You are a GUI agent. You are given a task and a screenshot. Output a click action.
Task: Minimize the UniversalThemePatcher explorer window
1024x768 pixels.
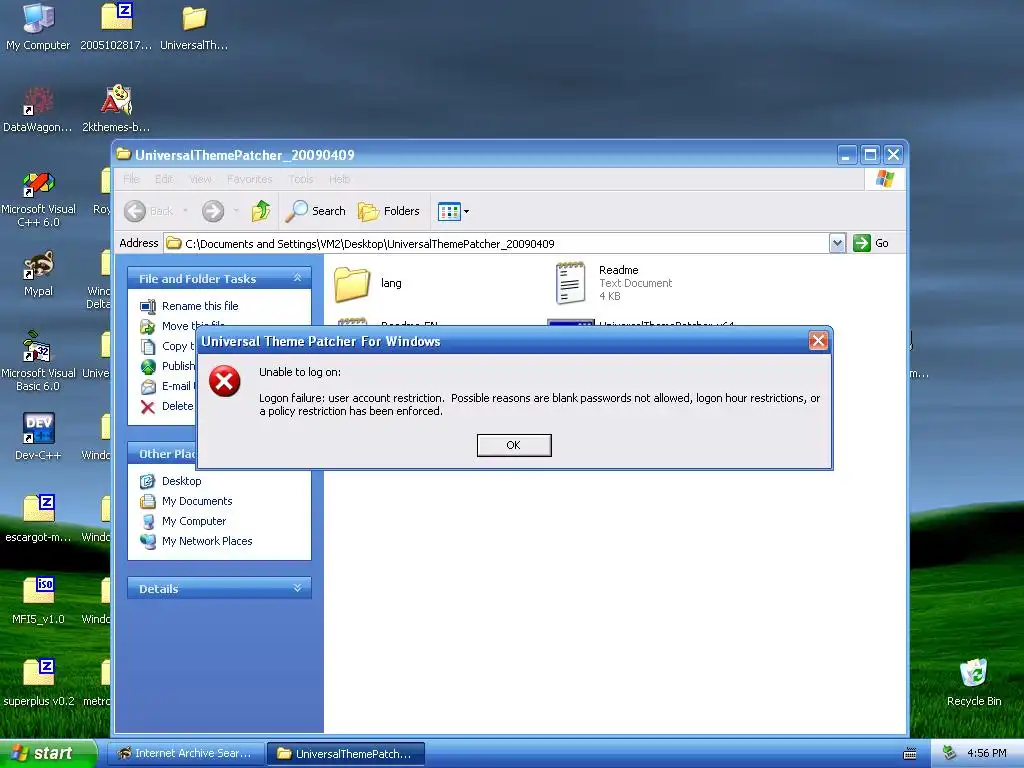tap(847, 155)
